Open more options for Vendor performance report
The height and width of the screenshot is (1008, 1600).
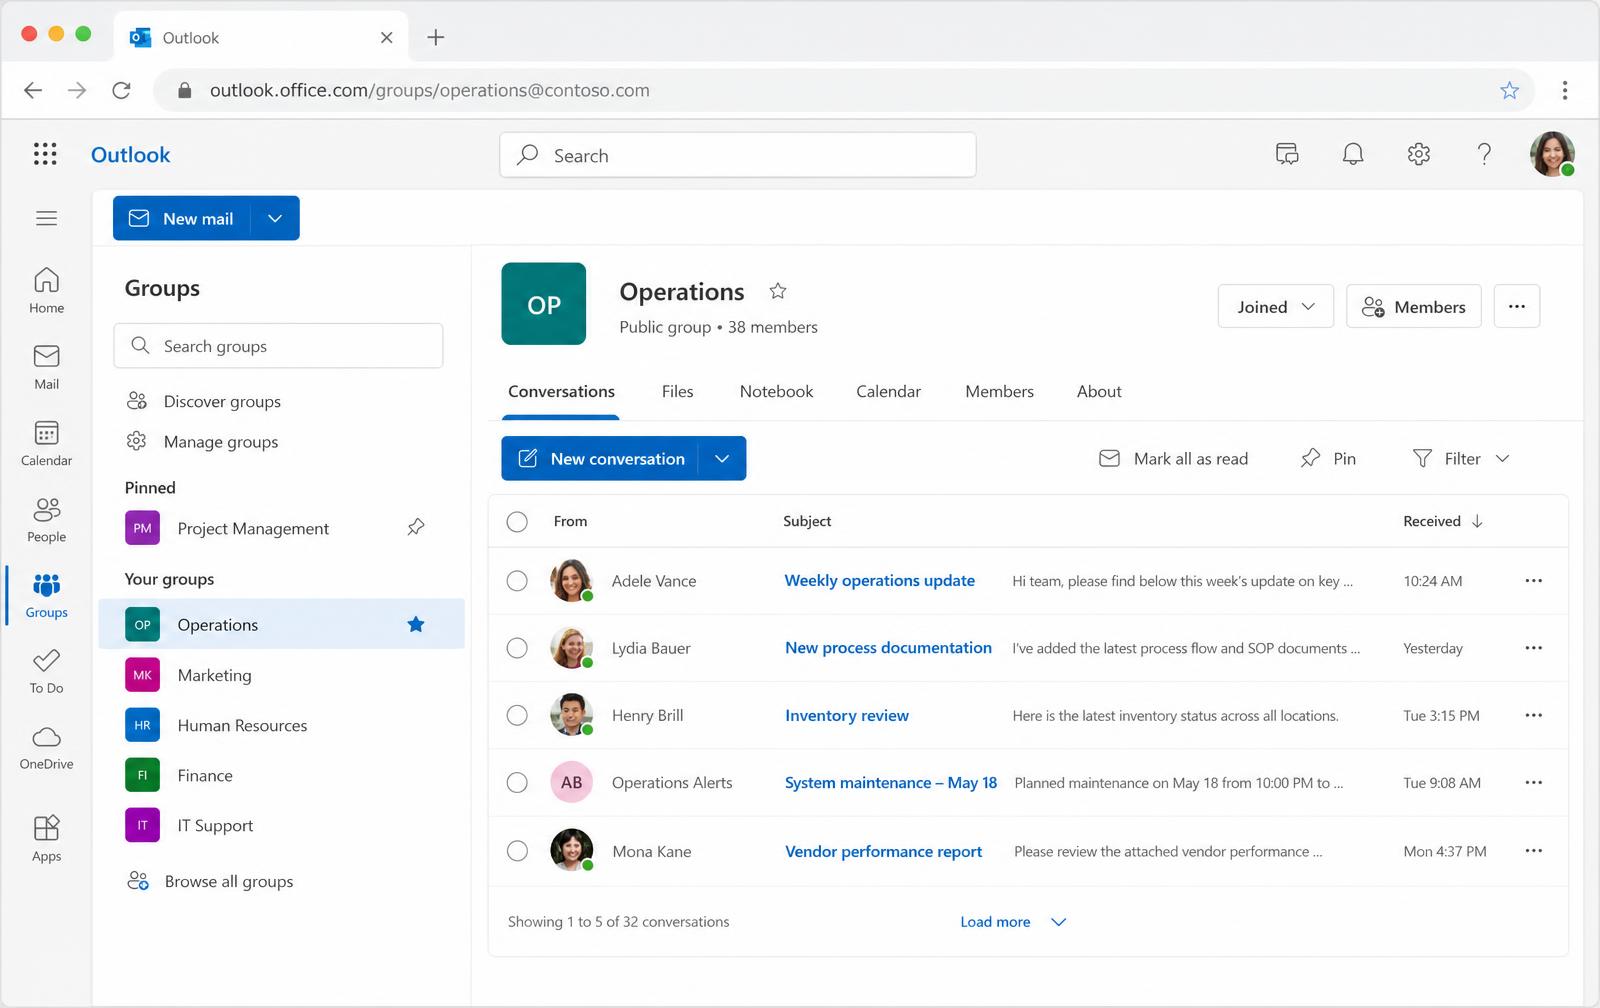tap(1534, 851)
